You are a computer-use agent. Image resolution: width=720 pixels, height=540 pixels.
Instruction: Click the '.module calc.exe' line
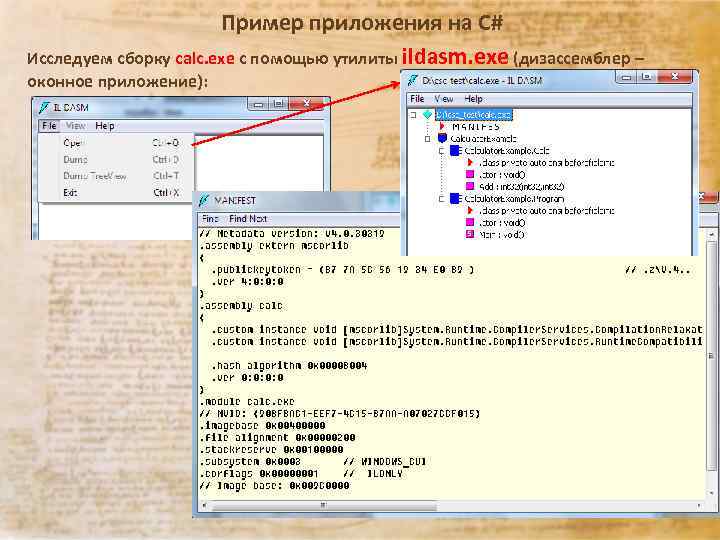(247, 402)
